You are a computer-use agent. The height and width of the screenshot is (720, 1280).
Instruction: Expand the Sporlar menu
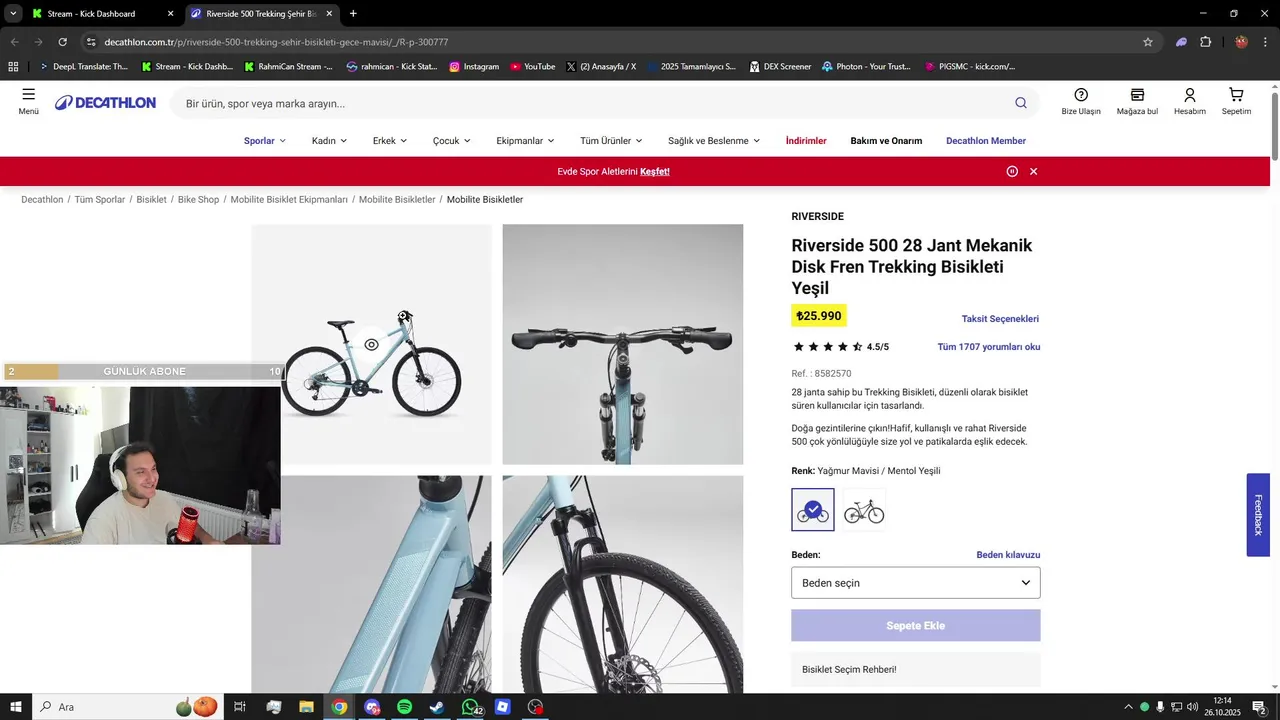click(x=265, y=141)
